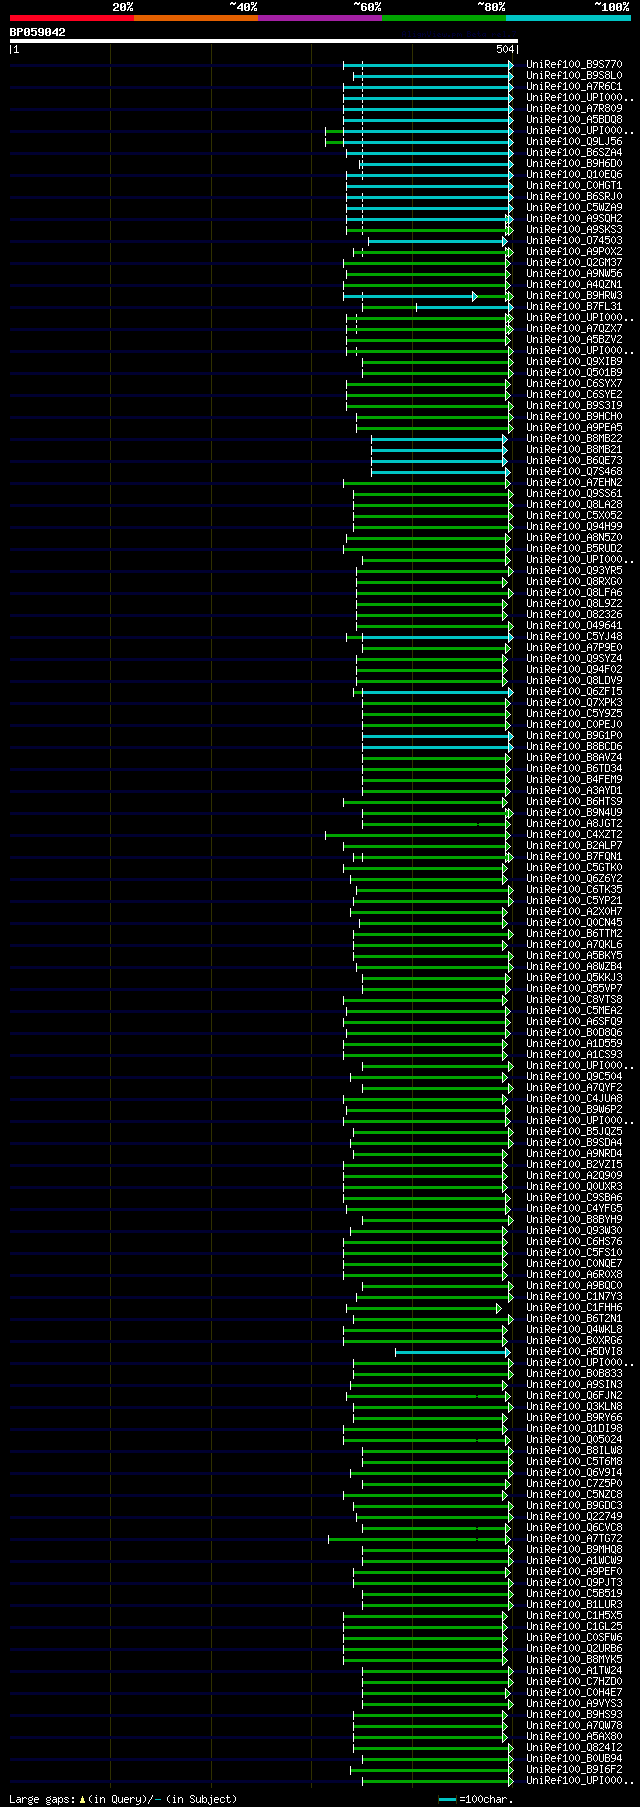Select the UniRef100_B9H6D0 label
The image size is (640, 1807).
pos(575,163)
